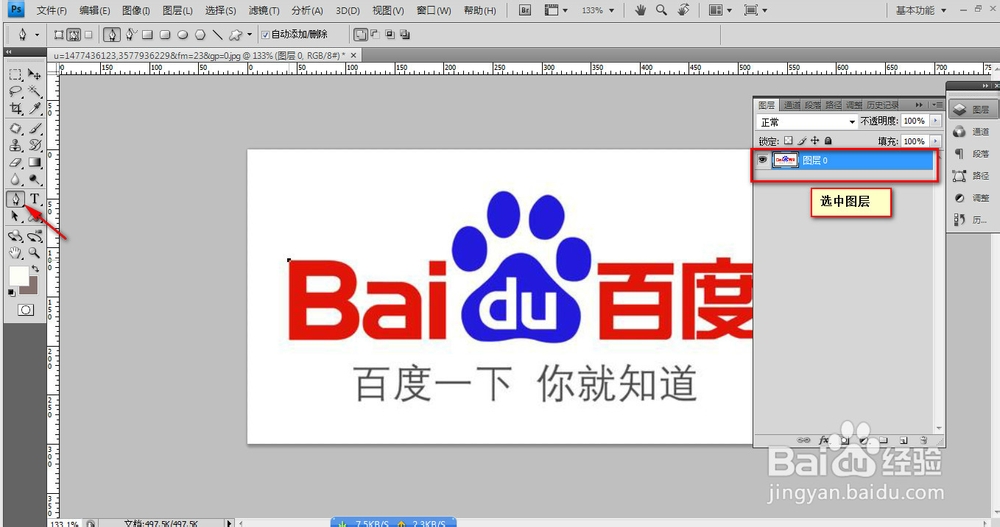The image size is (1000, 527).
Task: Select the History Brush tool
Action: click(34, 145)
